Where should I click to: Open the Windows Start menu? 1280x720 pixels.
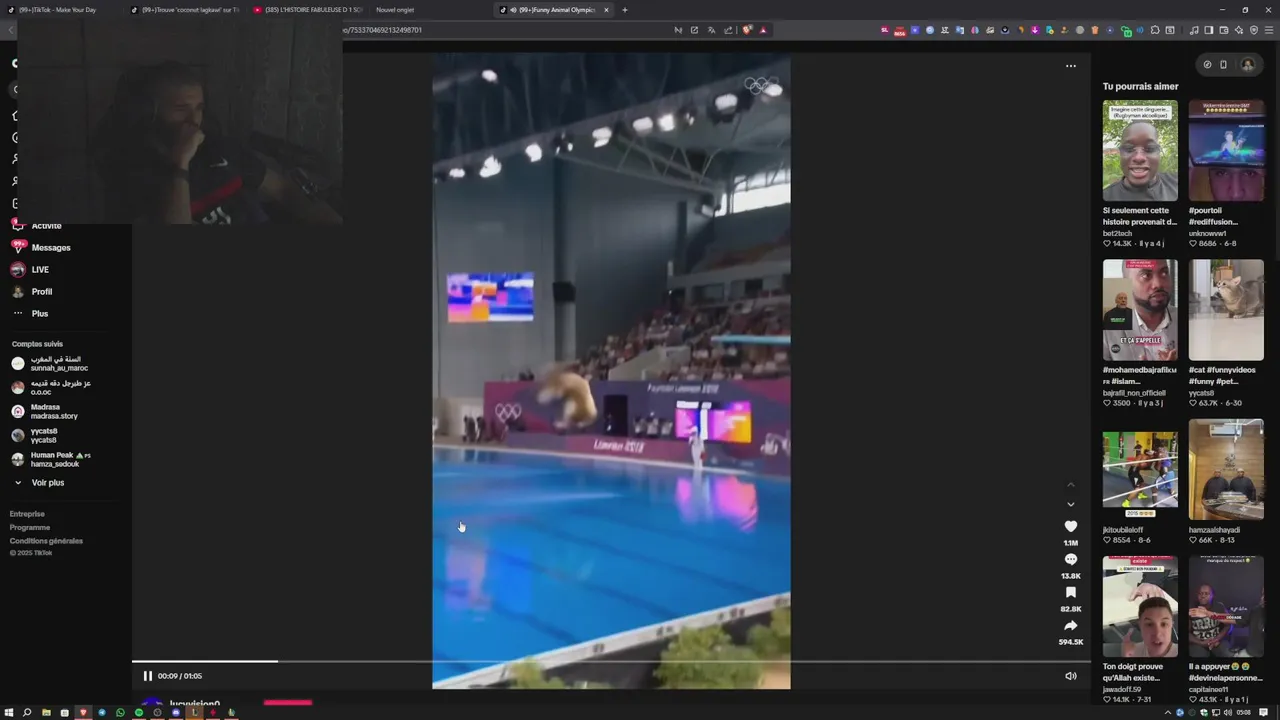9,713
